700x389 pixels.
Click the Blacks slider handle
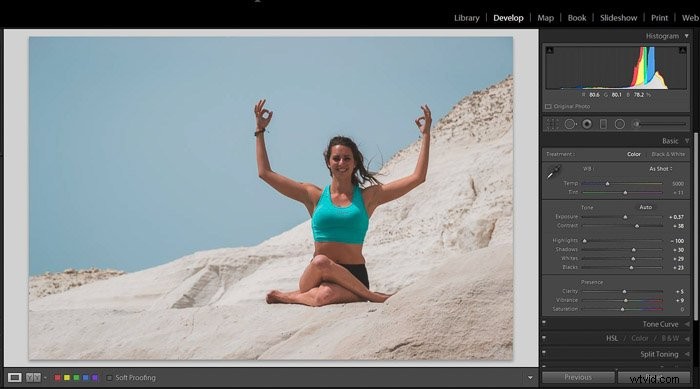pos(631,268)
